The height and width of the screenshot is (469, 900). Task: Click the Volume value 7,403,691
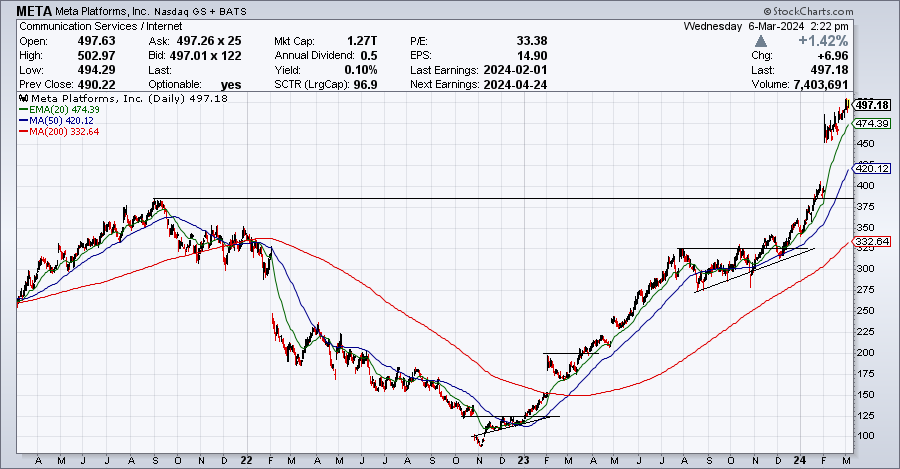(x=821, y=84)
